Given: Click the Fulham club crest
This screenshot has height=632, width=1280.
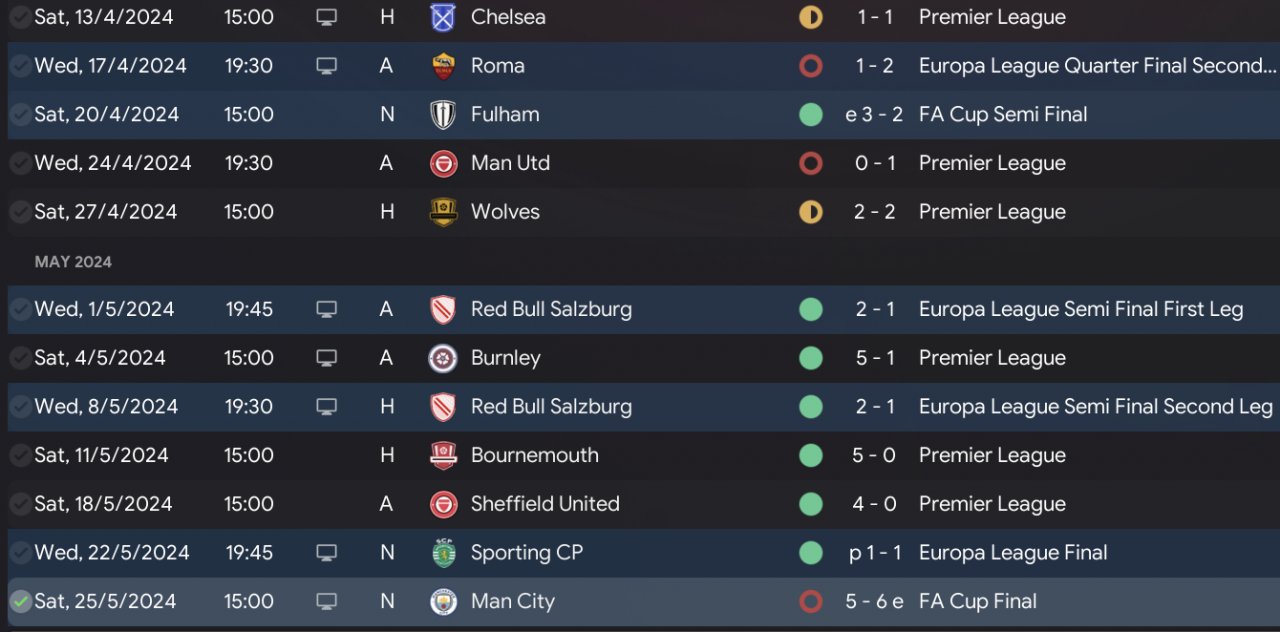Looking at the screenshot, I should (443, 115).
